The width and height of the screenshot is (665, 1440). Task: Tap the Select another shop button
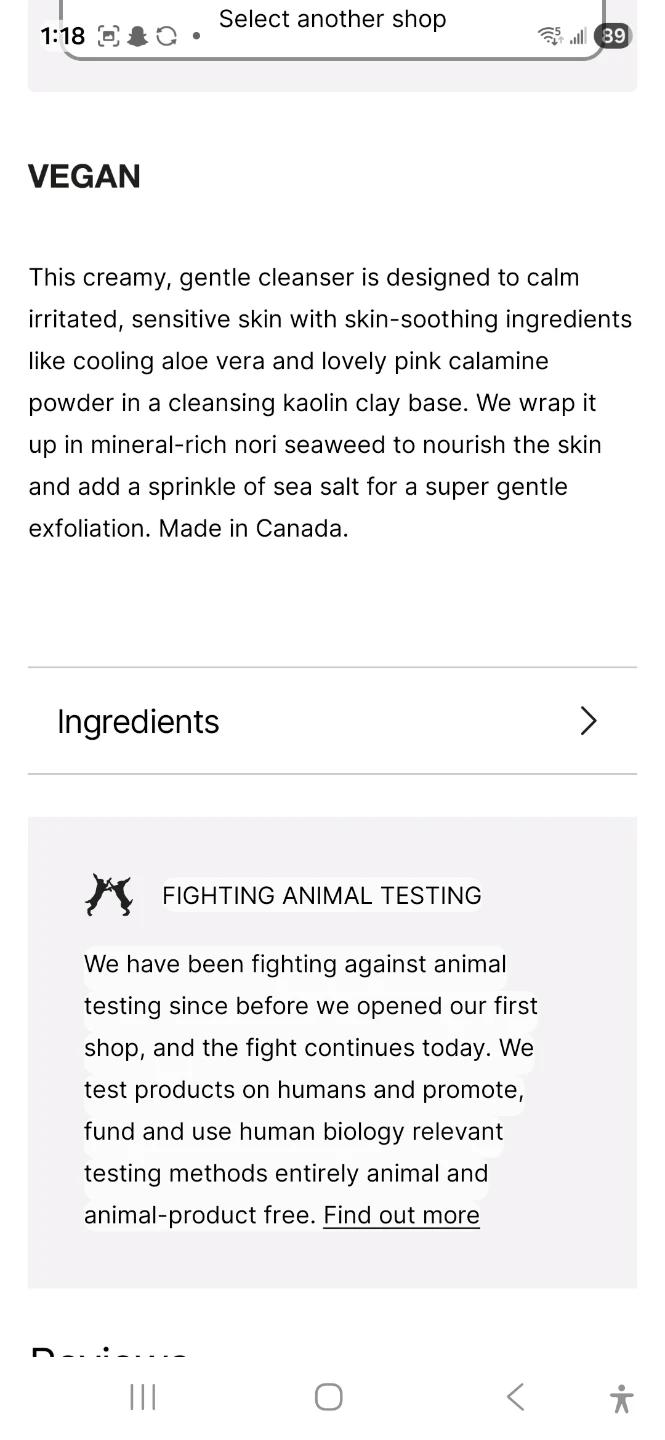click(332, 20)
